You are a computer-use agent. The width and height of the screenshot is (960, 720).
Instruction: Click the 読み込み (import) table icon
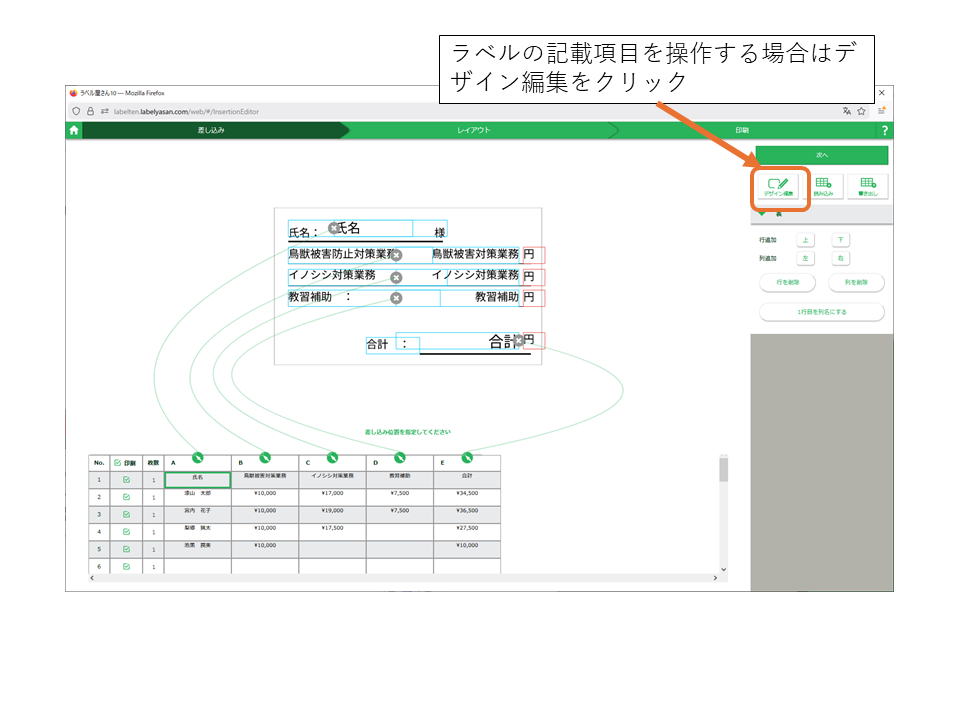coord(823,187)
